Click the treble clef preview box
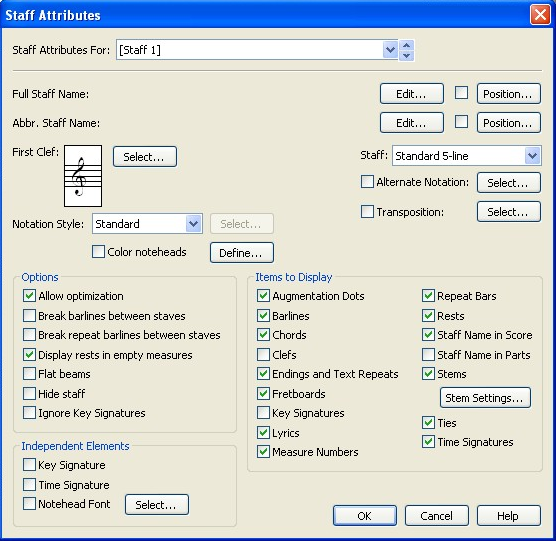The width and height of the screenshot is (556, 541). [x=83, y=176]
